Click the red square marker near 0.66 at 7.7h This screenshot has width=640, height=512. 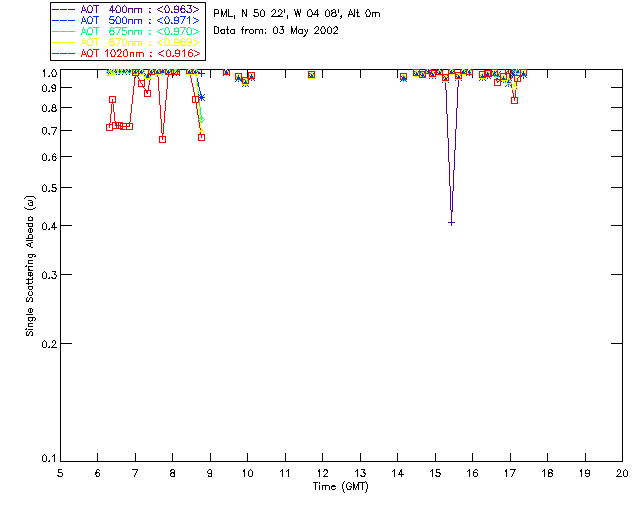point(162,139)
